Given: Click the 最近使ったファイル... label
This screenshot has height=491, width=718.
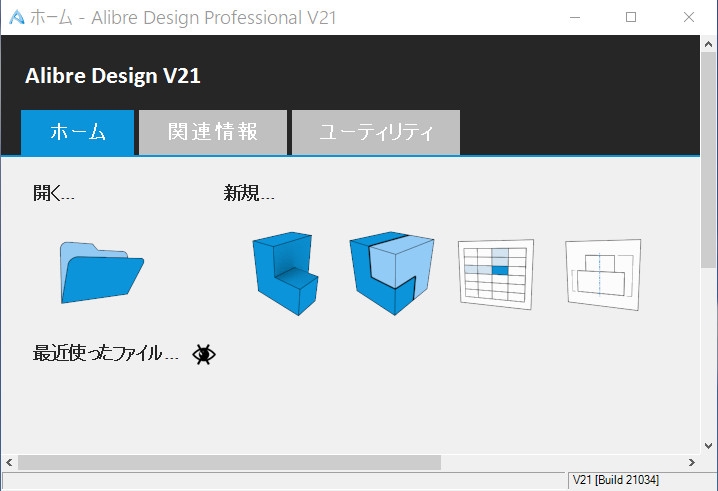Looking at the screenshot, I should [106, 354].
